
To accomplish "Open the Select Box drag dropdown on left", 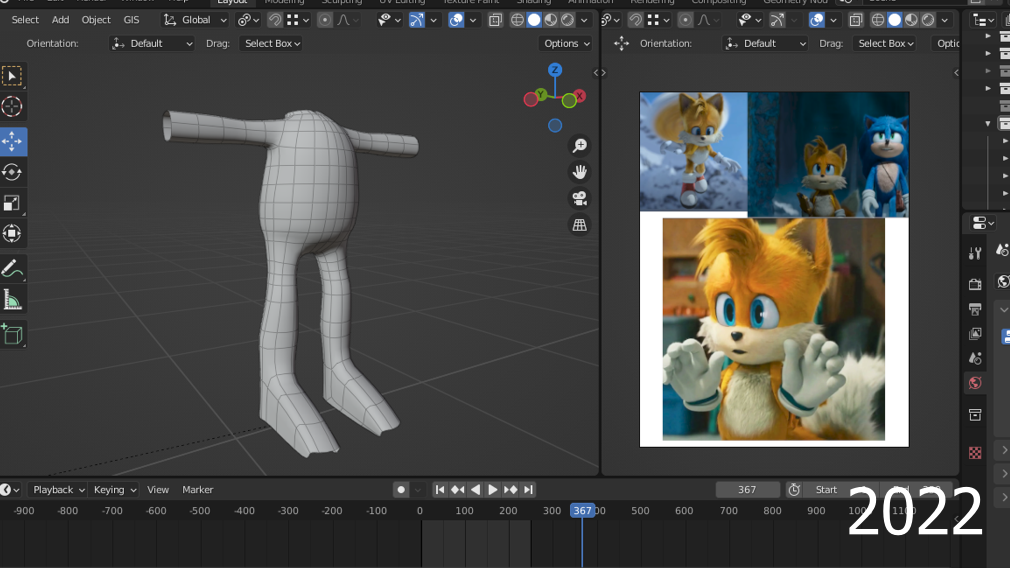I will pos(272,43).
